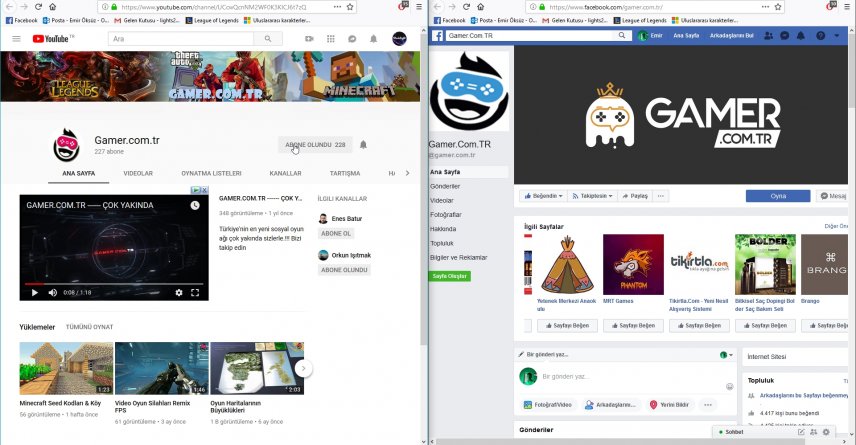Image resolution: width=856 pixels, height=445 pixels.
Task: Seek on featured video progress bar
Action: (114, 284)
